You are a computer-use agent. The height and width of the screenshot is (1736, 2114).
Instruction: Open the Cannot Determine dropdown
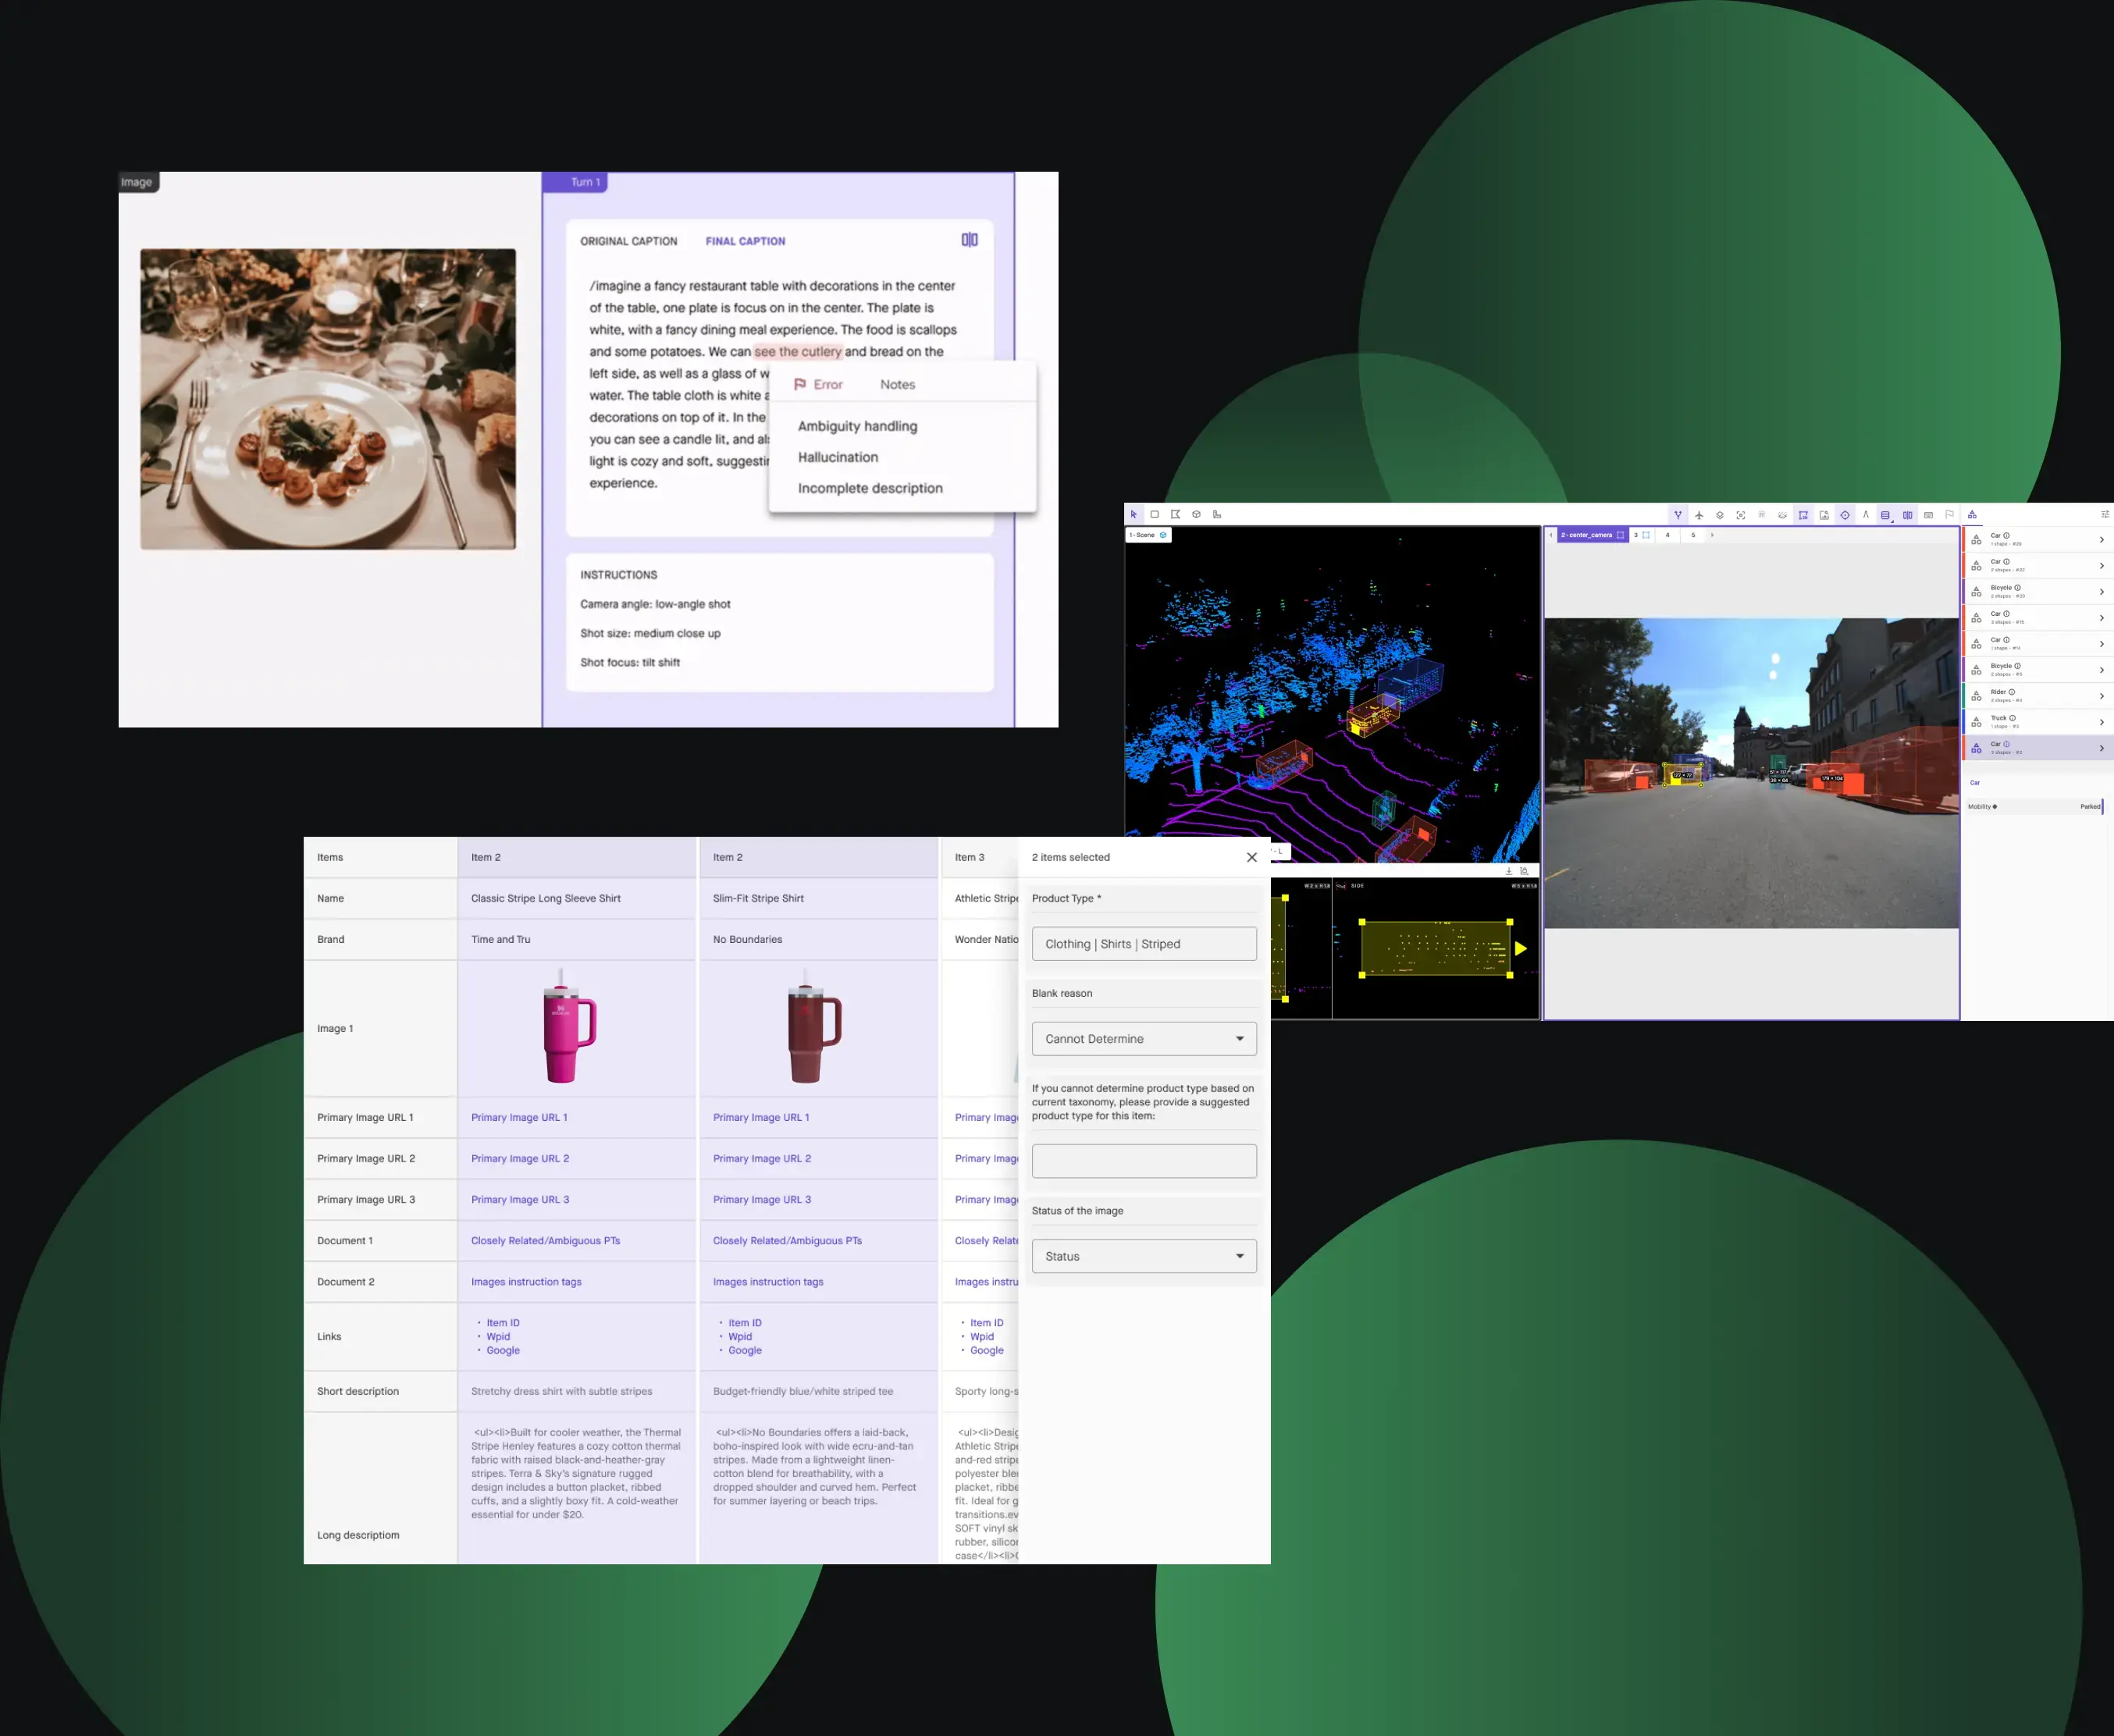[1143, 1039]
